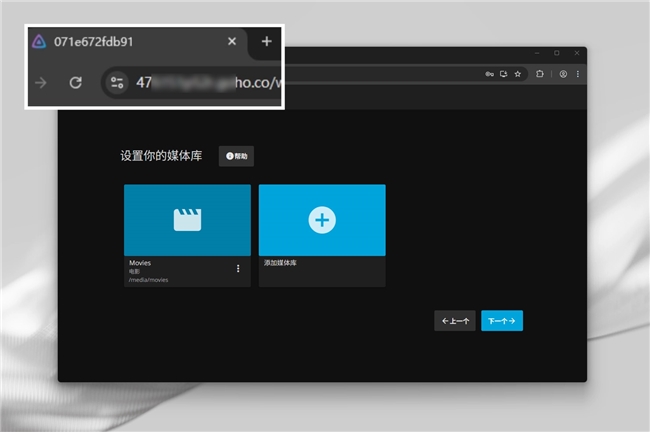650x432 pixels.
Task: Open the 帮助 help button
Action: [x=236, y=156]
